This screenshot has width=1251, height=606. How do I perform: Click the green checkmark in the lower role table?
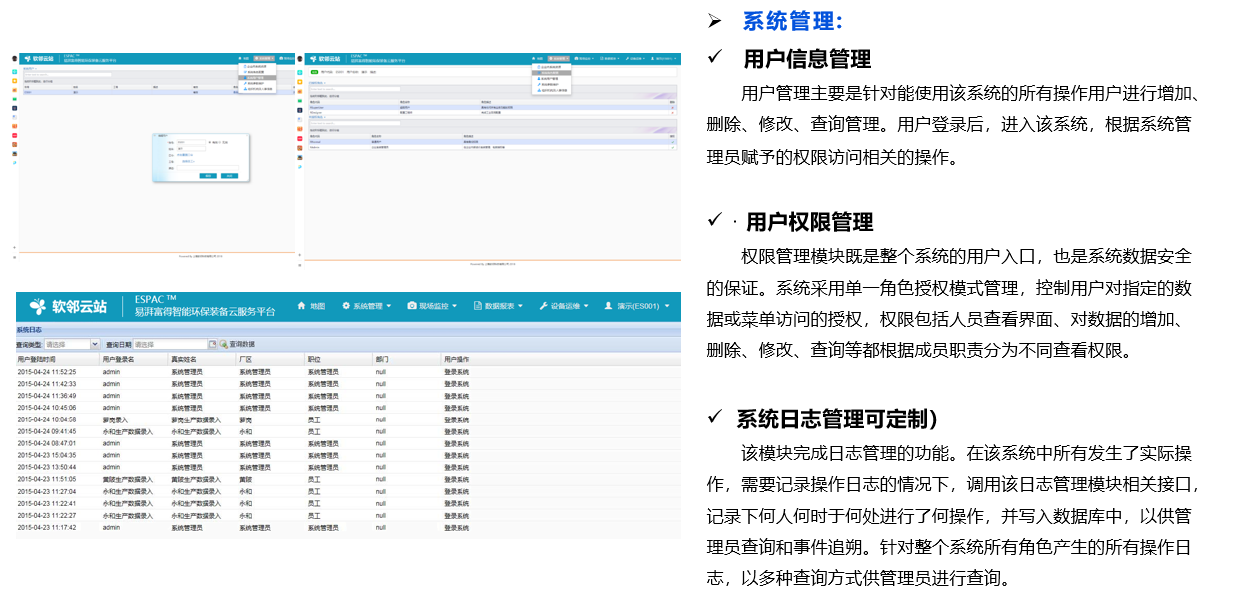[673, 141]
